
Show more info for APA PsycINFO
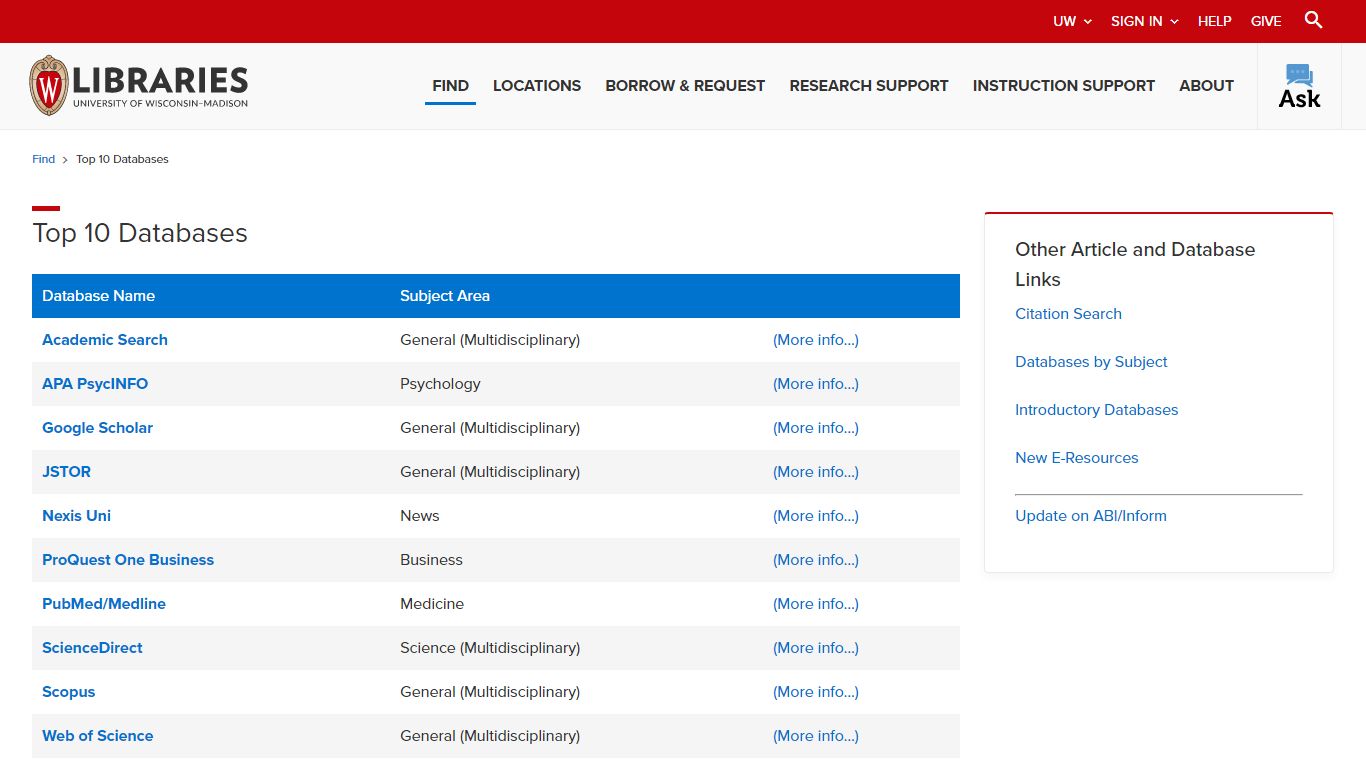[x=816, y=384]
